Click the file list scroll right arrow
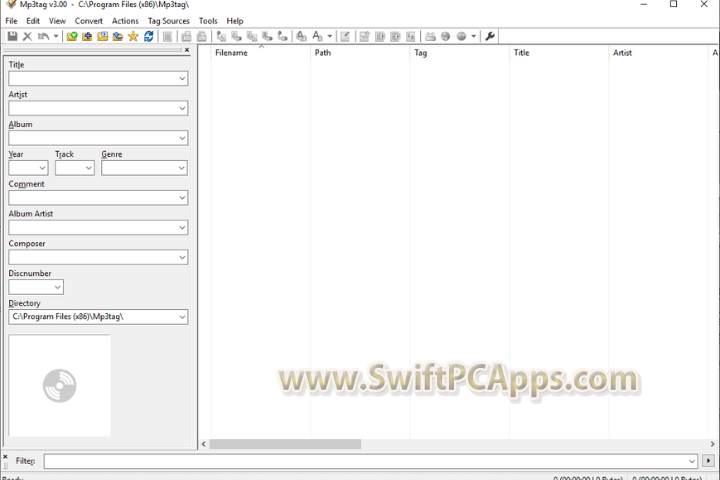This screenshot has height=480, width=720. pyautogui.click(x=712, y=444)
